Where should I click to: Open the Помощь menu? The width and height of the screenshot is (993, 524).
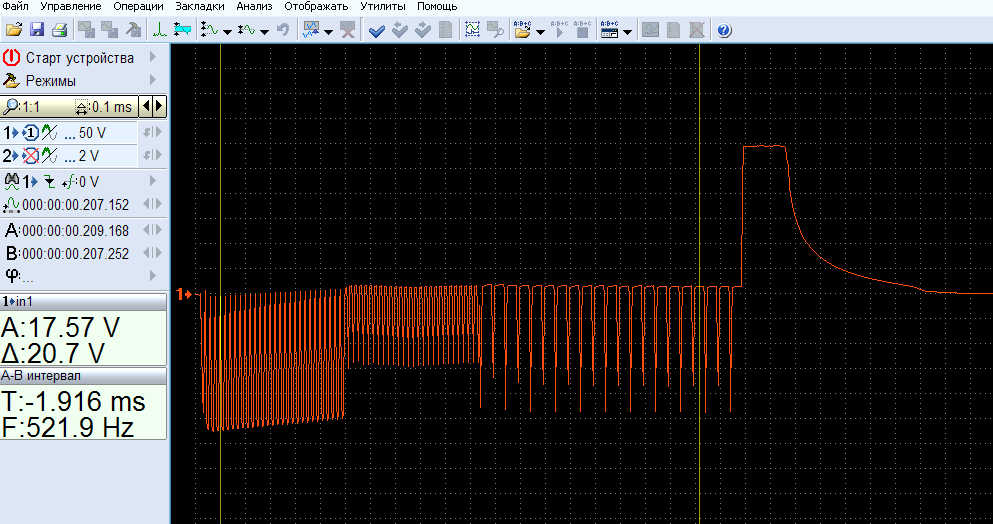click(x=437, y=6)
